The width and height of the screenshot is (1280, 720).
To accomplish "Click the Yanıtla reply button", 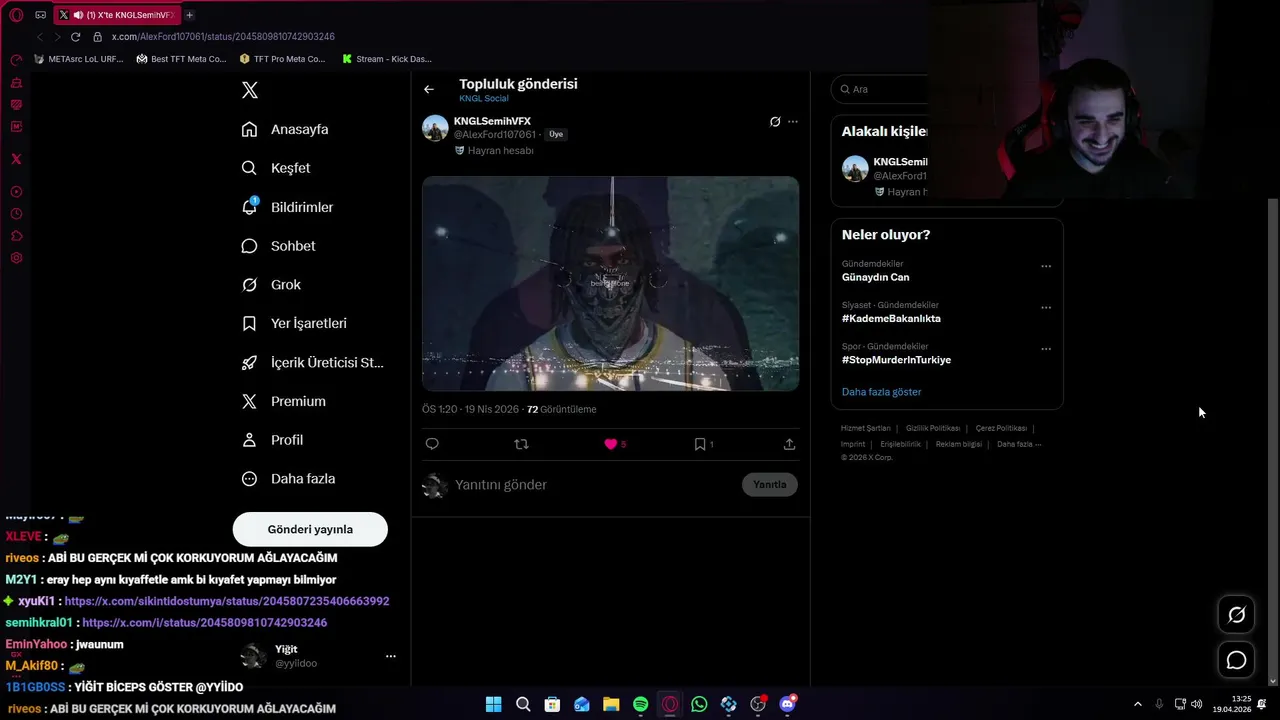I will point(770,485).
